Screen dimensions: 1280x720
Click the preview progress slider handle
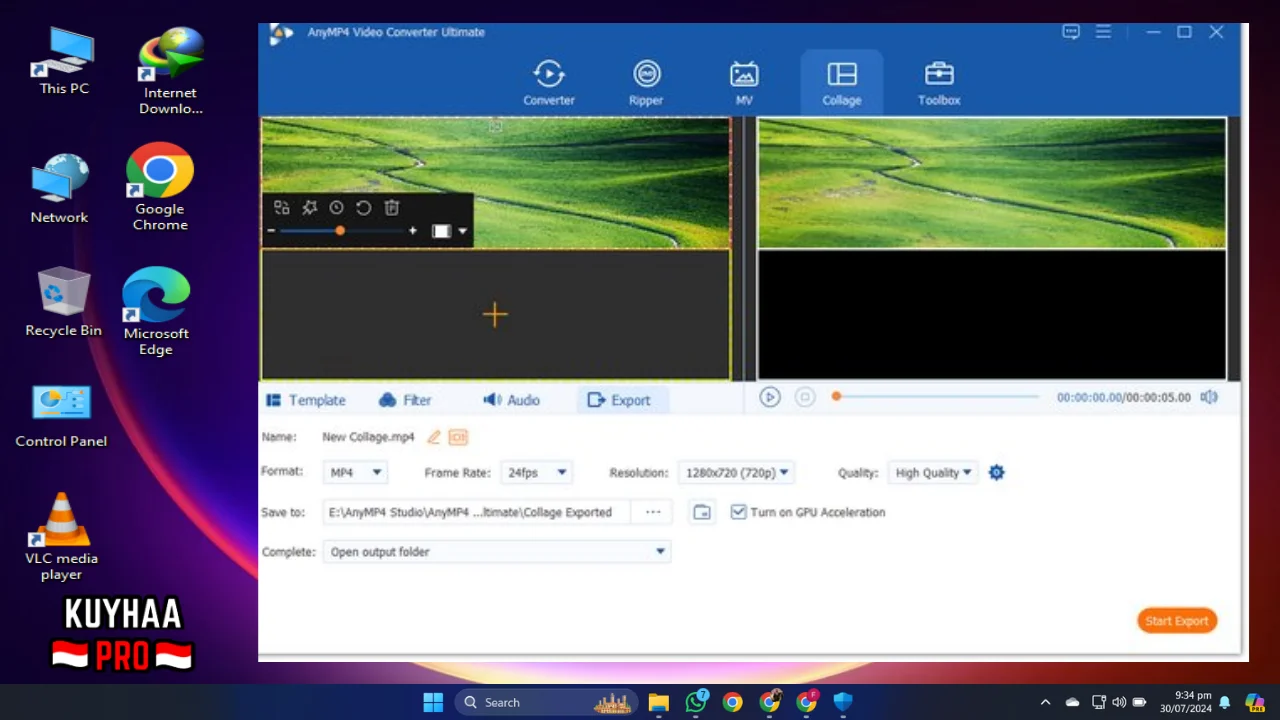(x=836, y=397)
